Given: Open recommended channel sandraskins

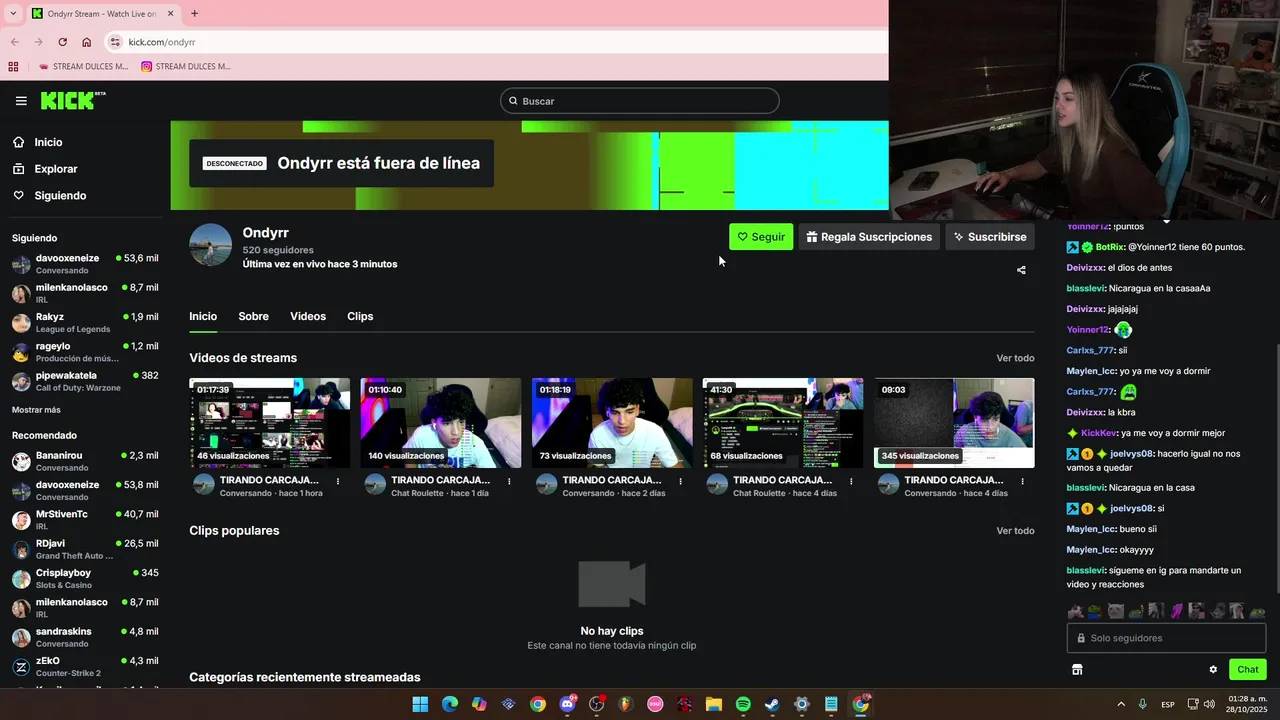Looking at the screenshot, I should click(85, 637).
